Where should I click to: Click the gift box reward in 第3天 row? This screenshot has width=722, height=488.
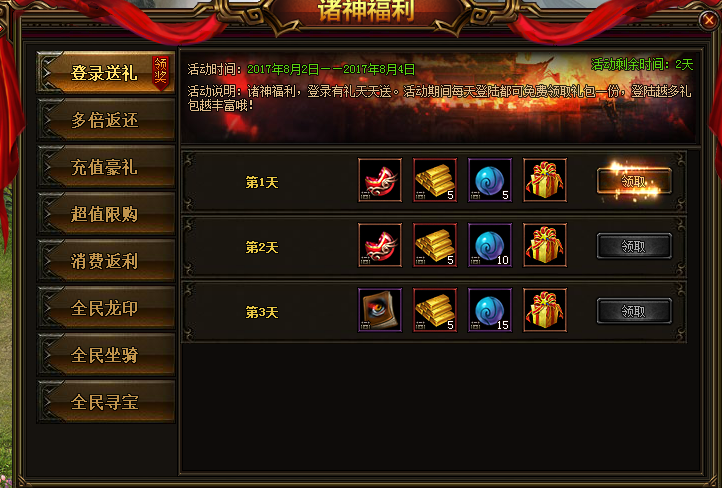pos(545,310)
